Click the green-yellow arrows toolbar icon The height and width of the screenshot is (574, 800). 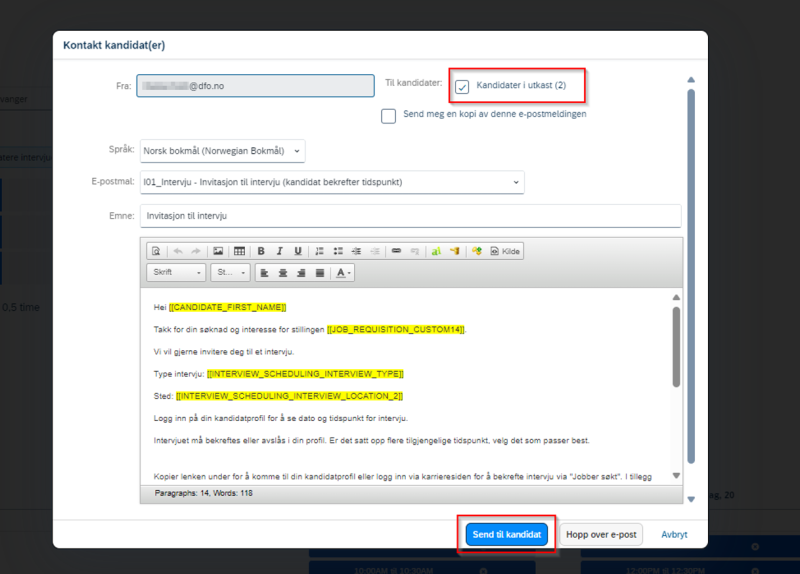477,251
